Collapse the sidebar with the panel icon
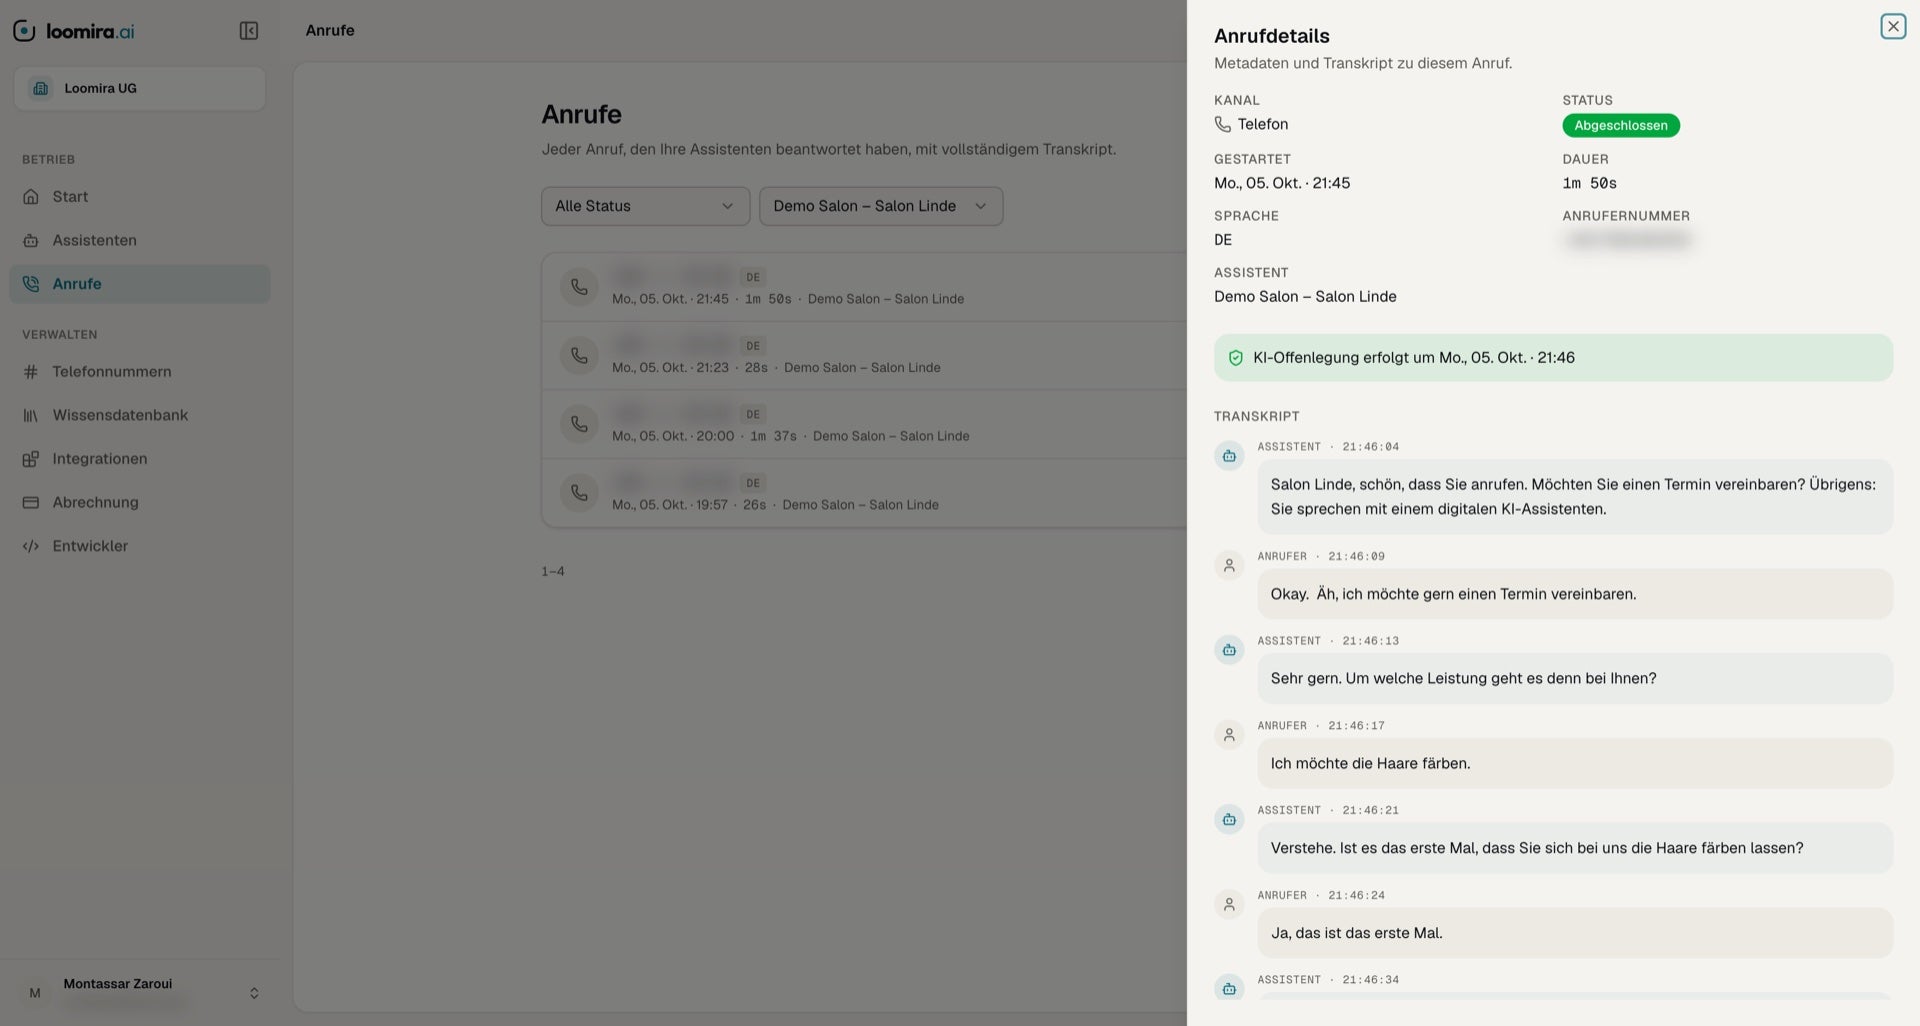 (249, 31)
